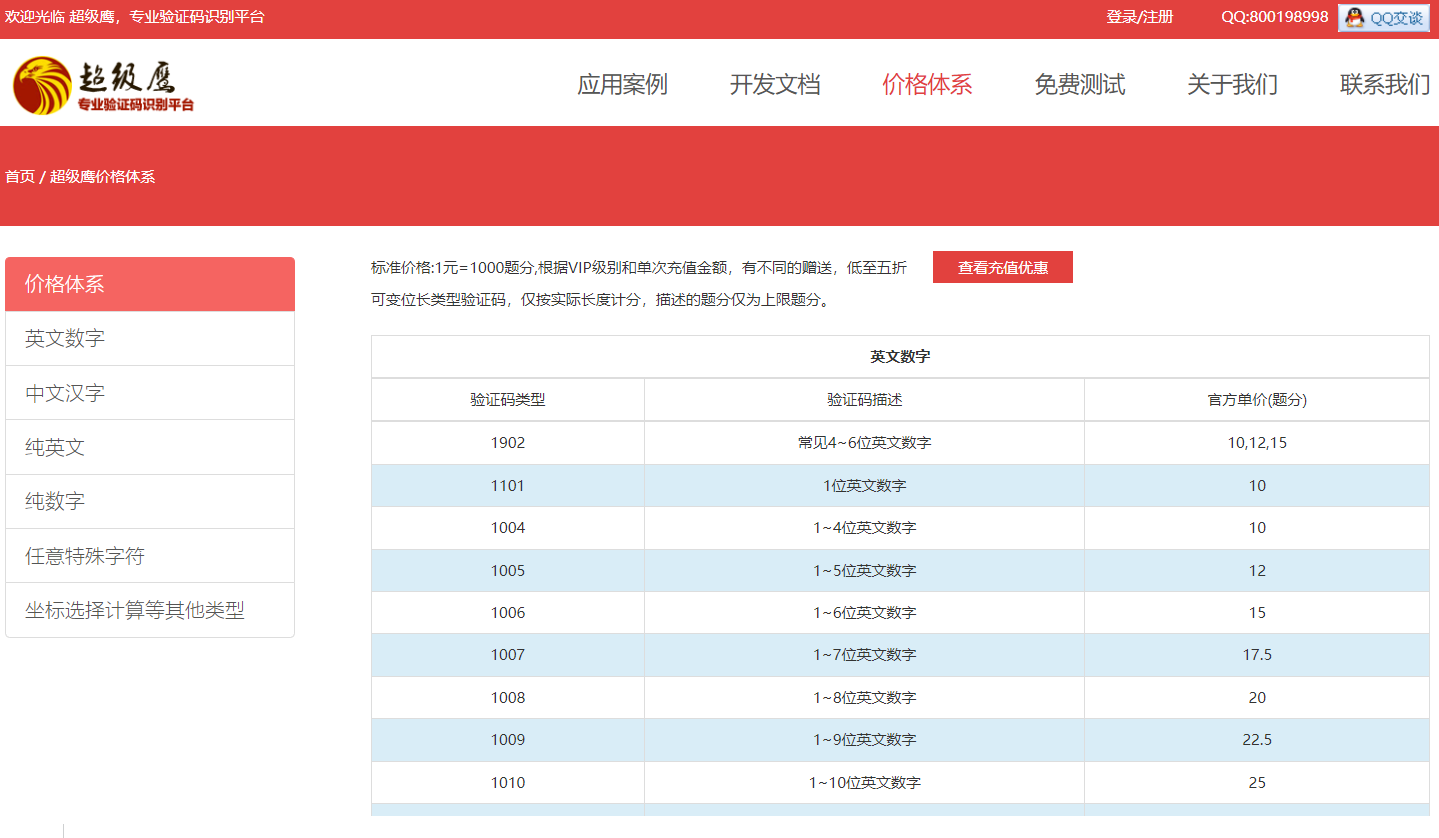Image resolution: width=1439 pixels, height=838 pixels.
Task: Click the 超级鹰 eagle logo
Action: (x=103, y=85)
